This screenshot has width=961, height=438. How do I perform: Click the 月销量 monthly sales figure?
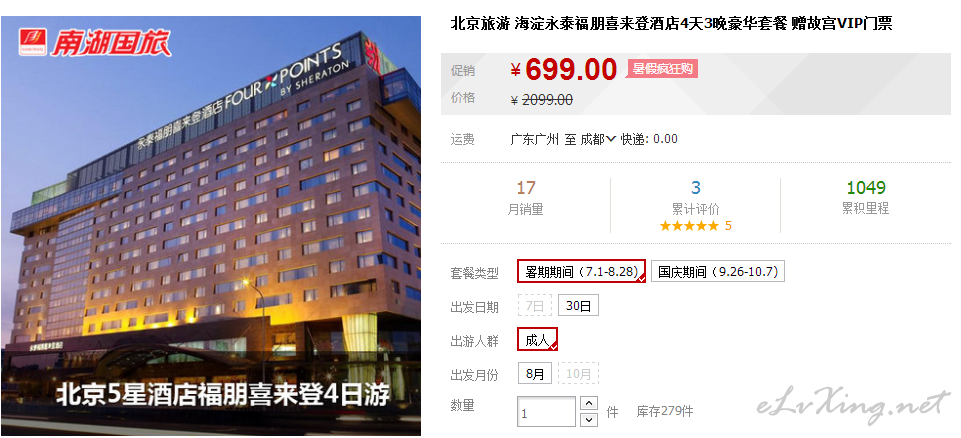(x=526, y=187)
